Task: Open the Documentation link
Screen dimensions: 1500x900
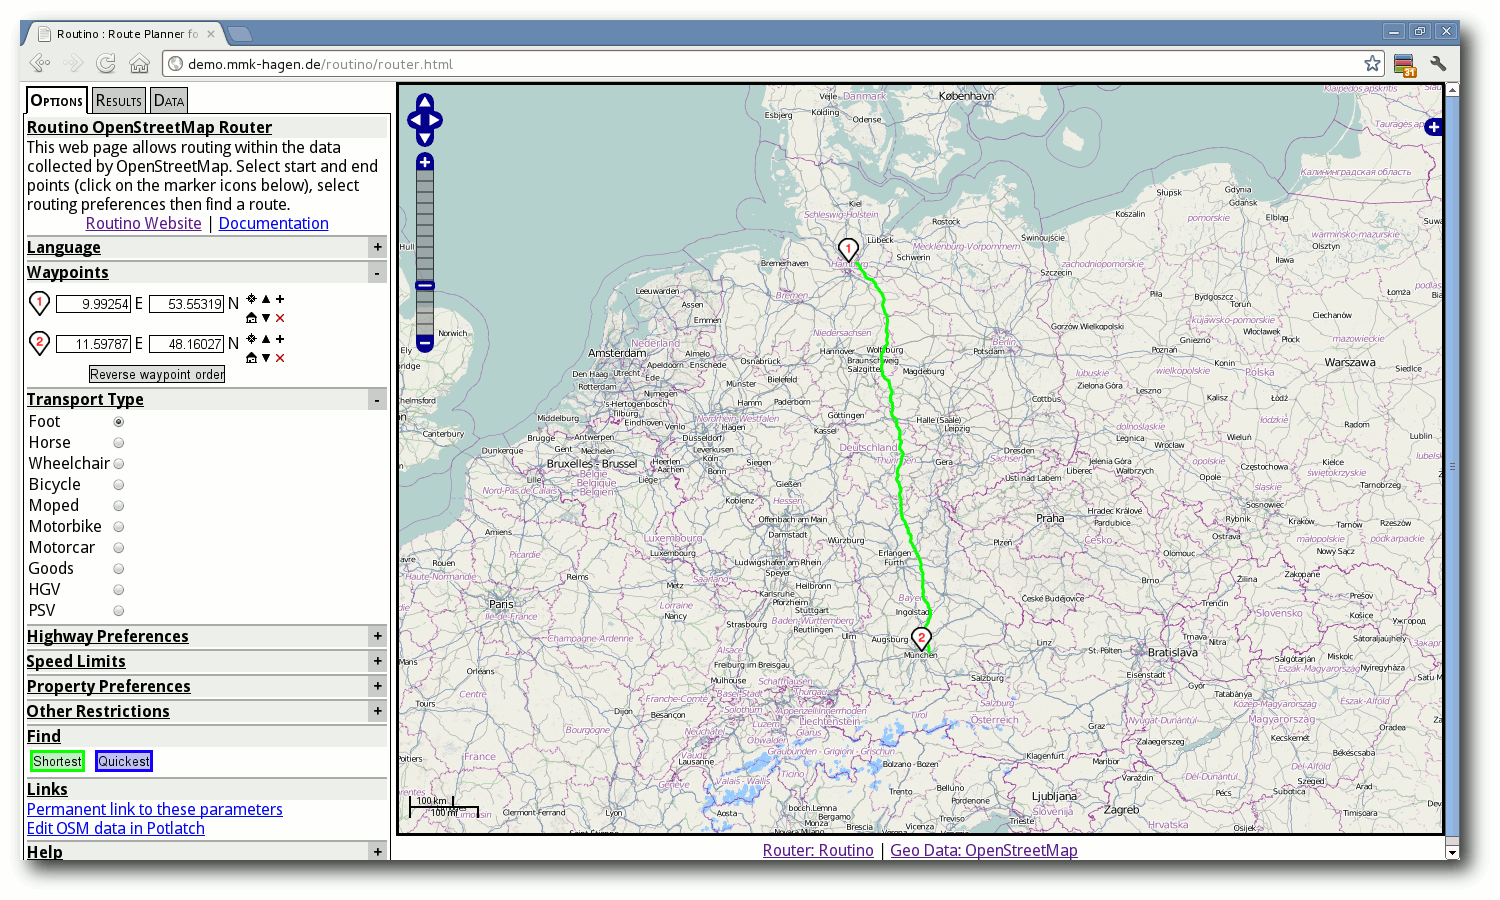Action: pos(274,224)
